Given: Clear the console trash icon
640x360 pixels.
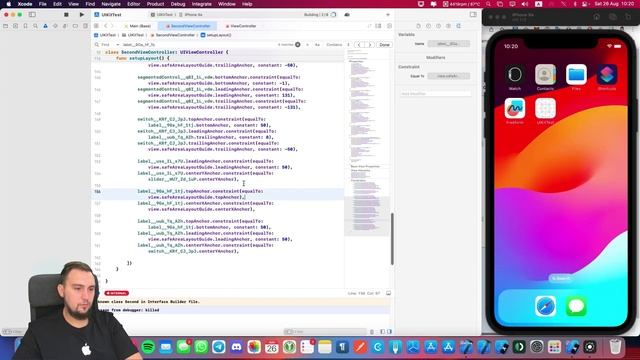Looking at the screenshot, I should (372, 331).
